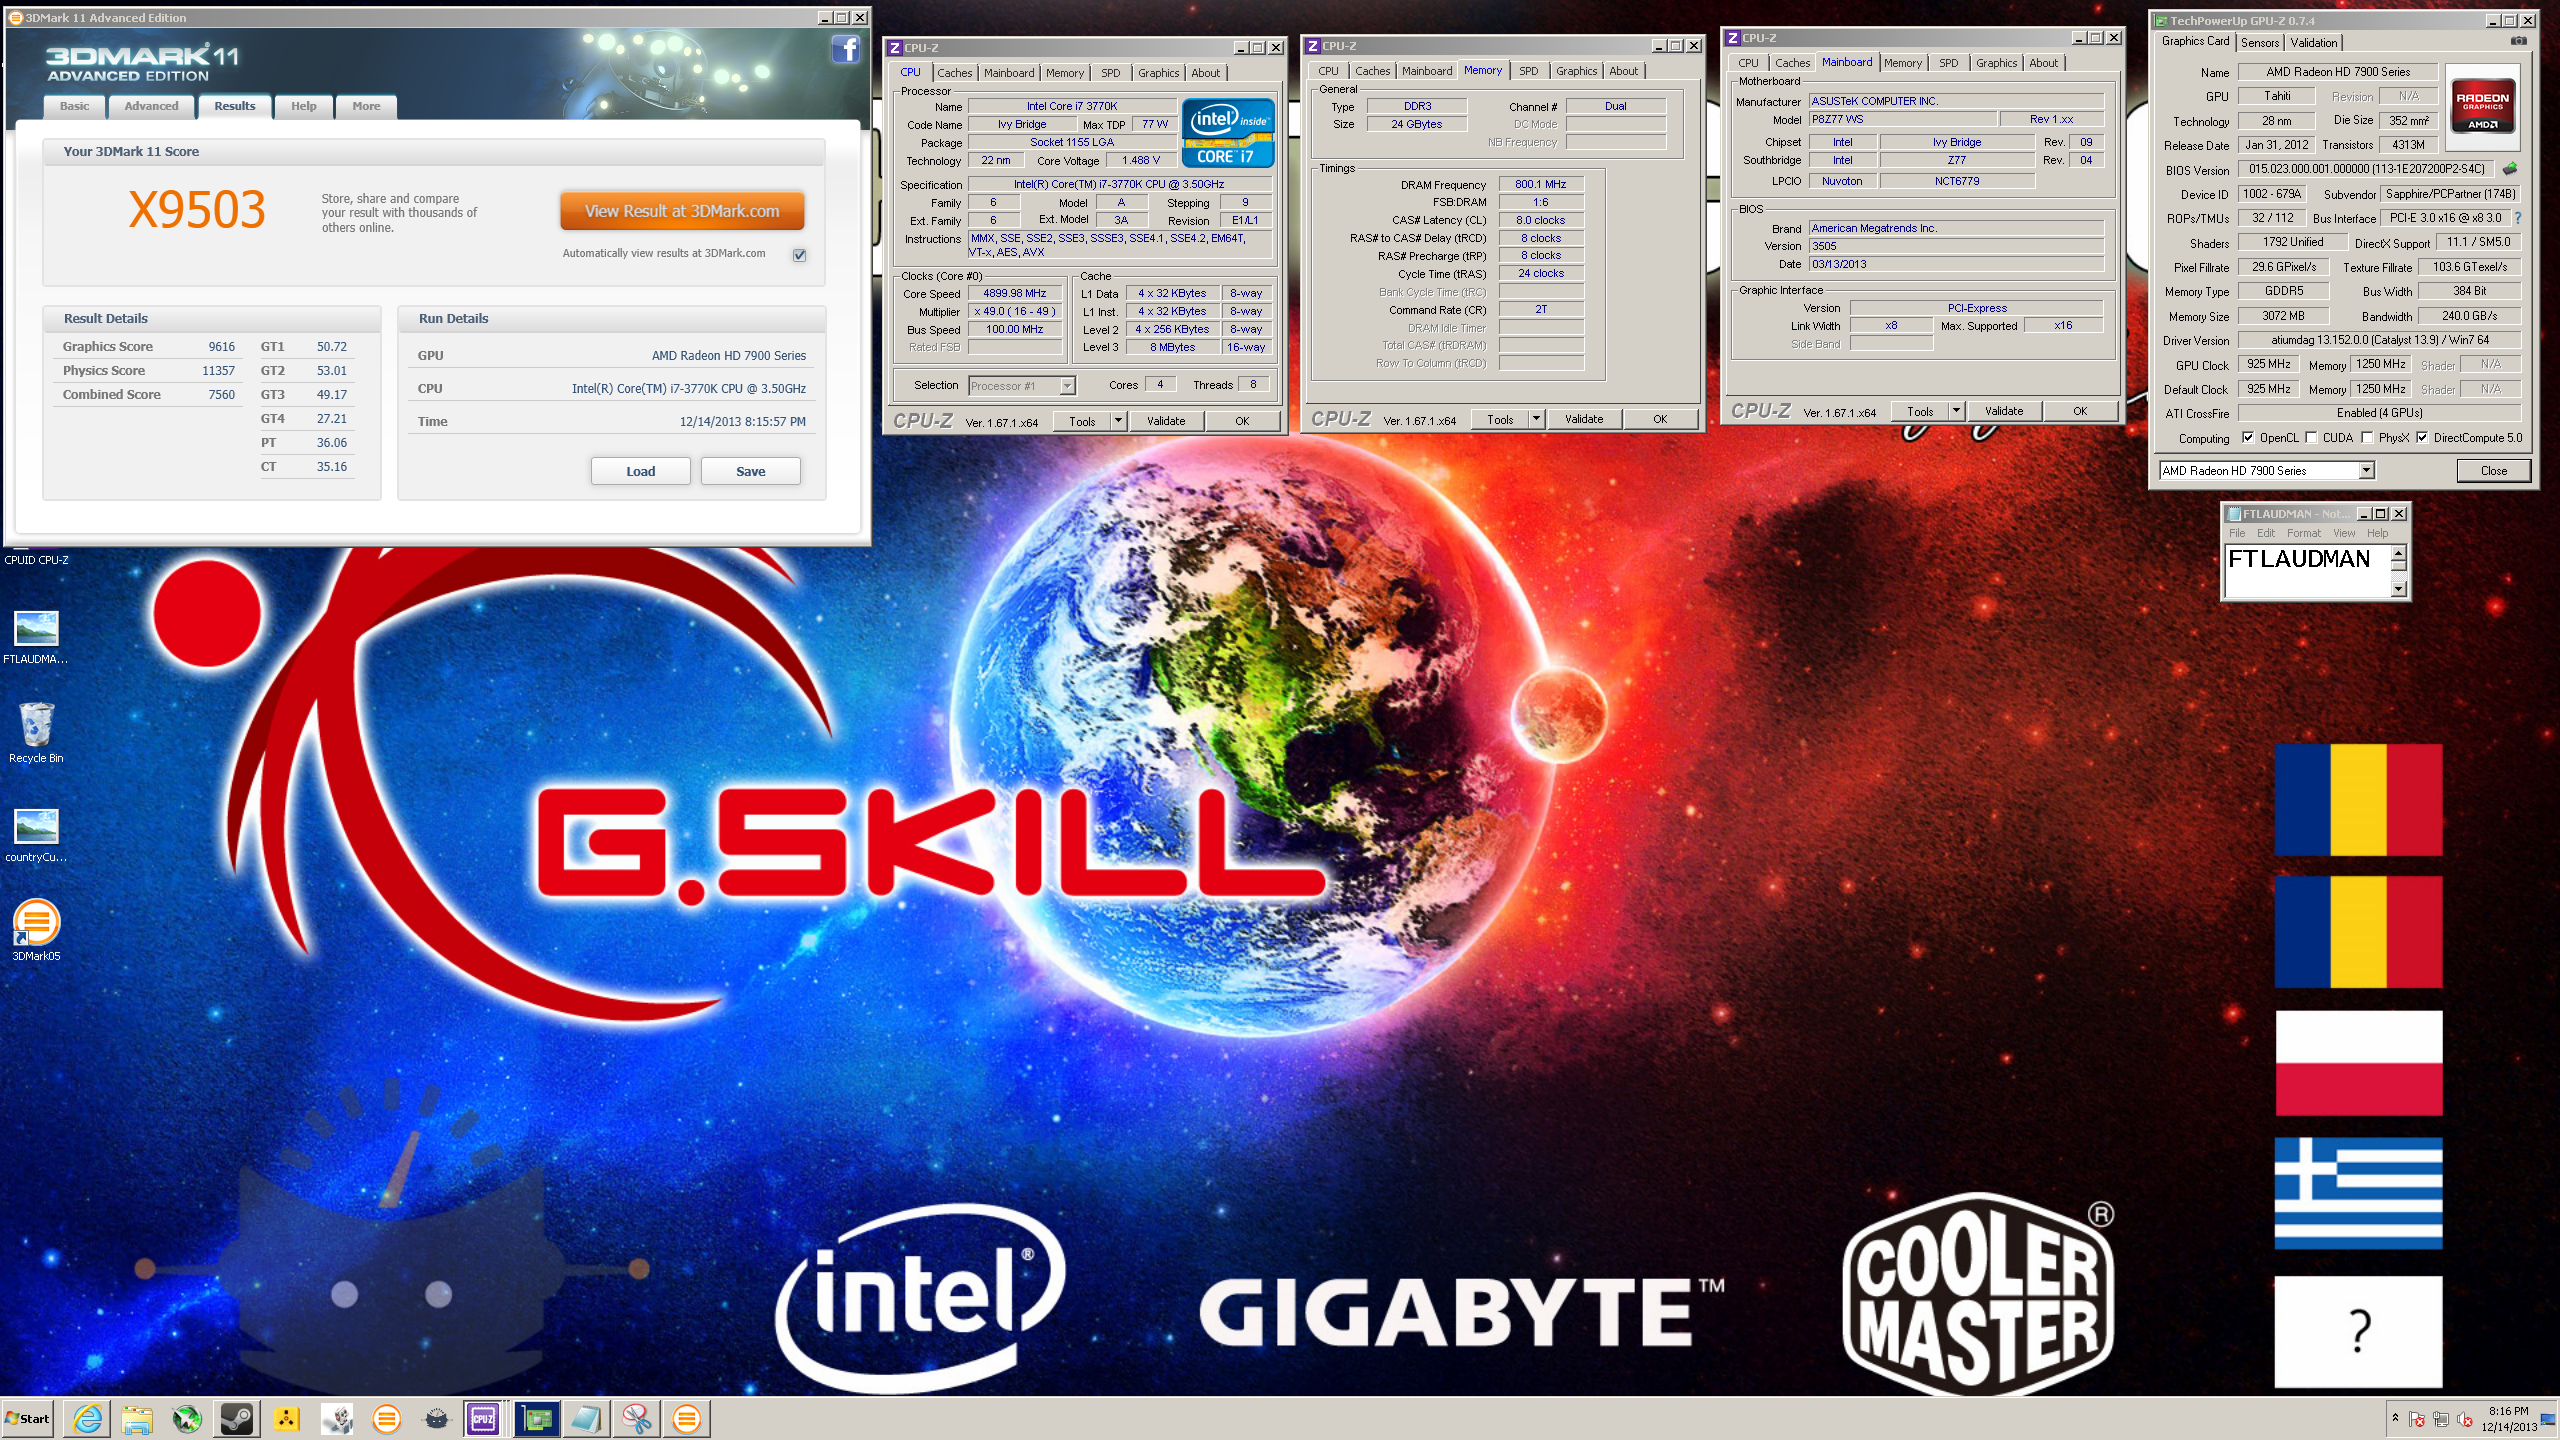Click Tools button in CPU-Z Mainboard window

click(1920, 411)
